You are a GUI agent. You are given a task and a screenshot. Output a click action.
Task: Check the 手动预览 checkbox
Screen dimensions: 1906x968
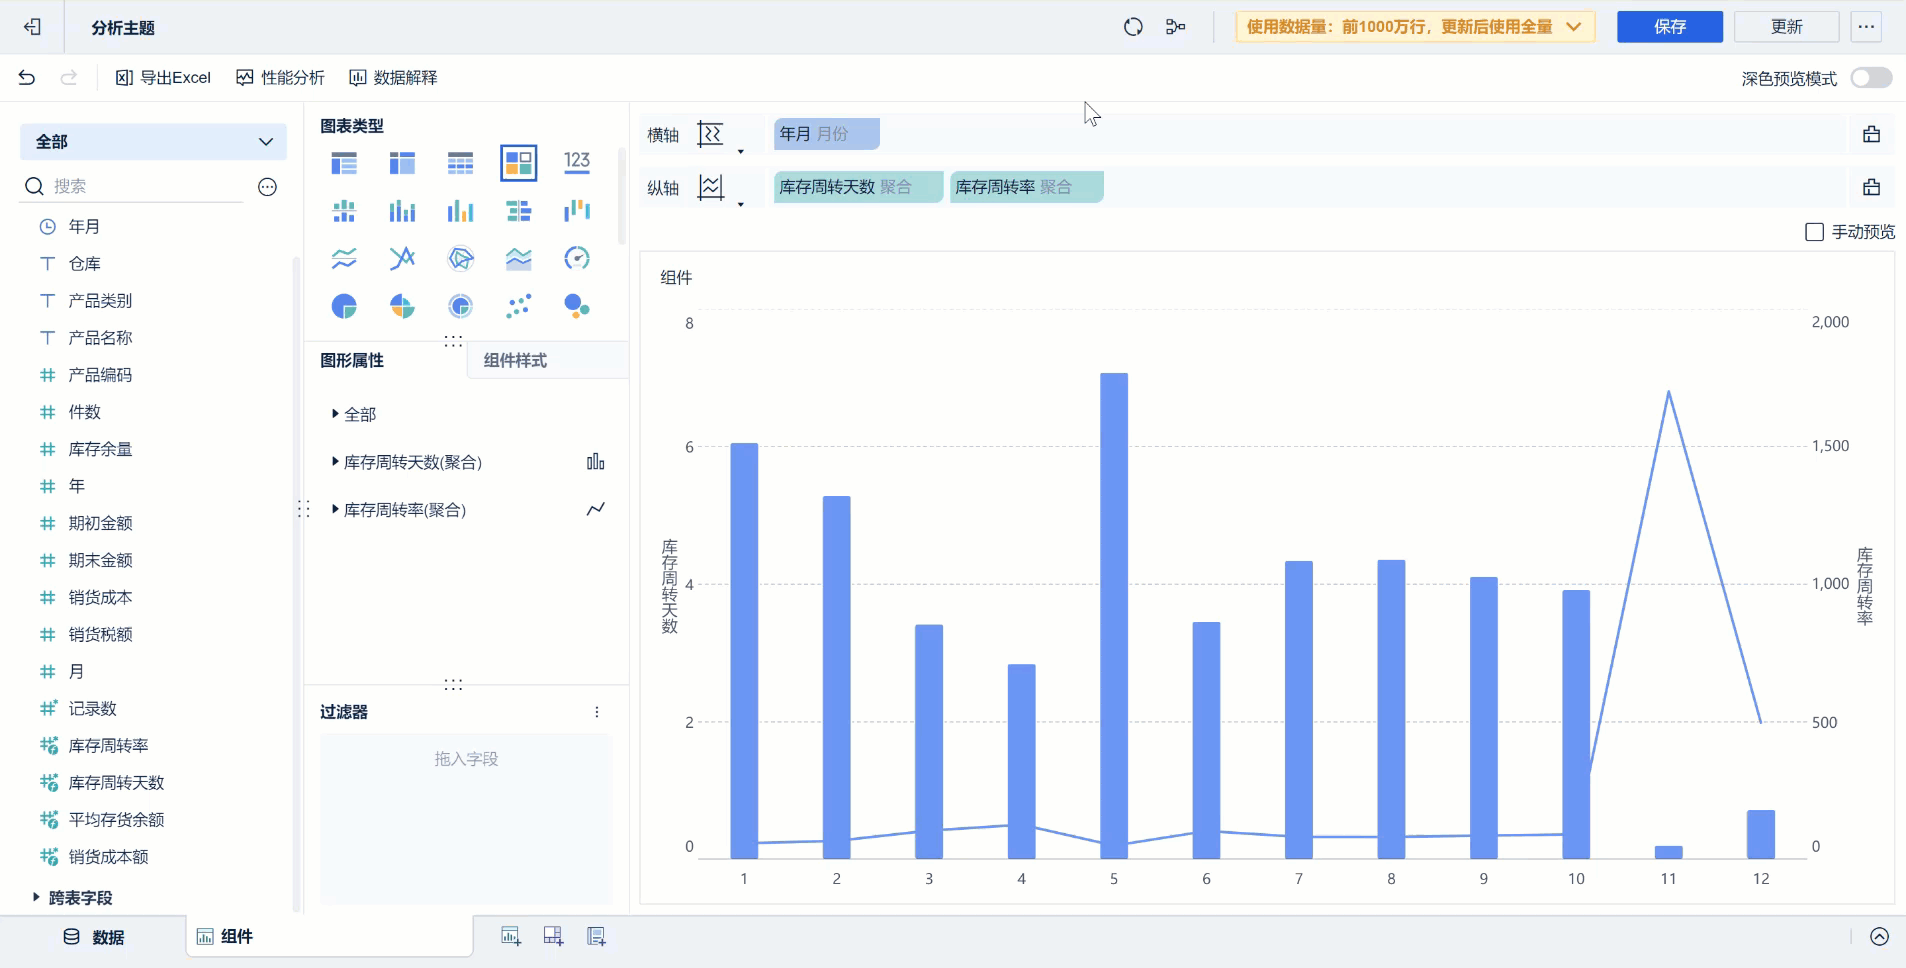tap(1814, 232)
